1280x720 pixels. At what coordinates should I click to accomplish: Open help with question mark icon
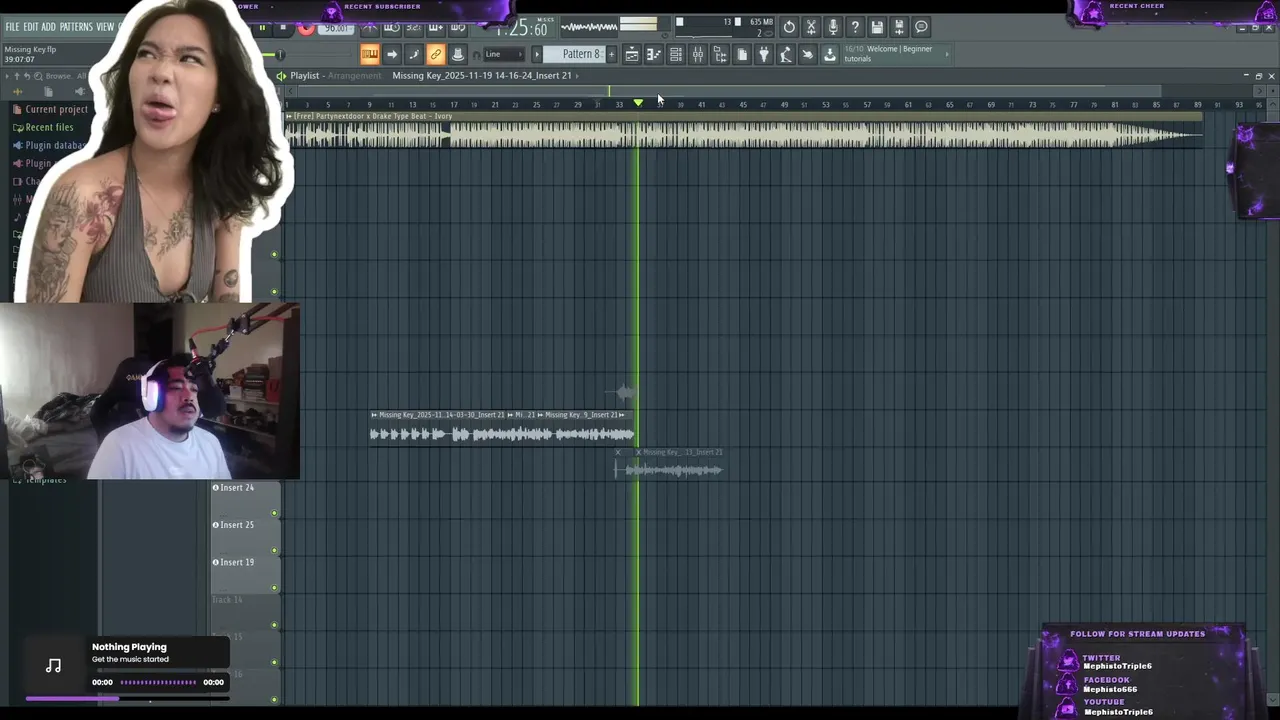855,27
